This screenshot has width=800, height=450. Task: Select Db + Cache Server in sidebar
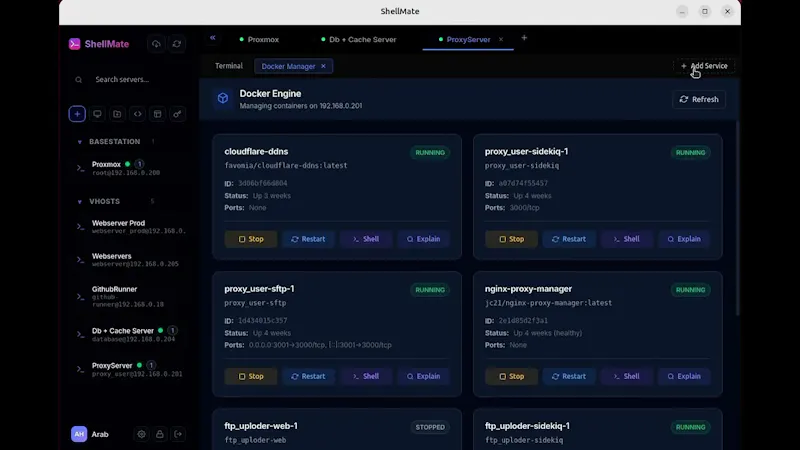tap(129, 334)
